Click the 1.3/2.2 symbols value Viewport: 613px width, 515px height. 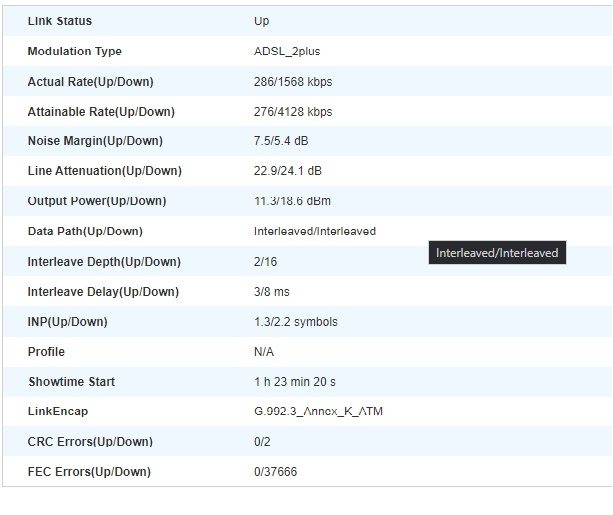click(x=296, y=322)
